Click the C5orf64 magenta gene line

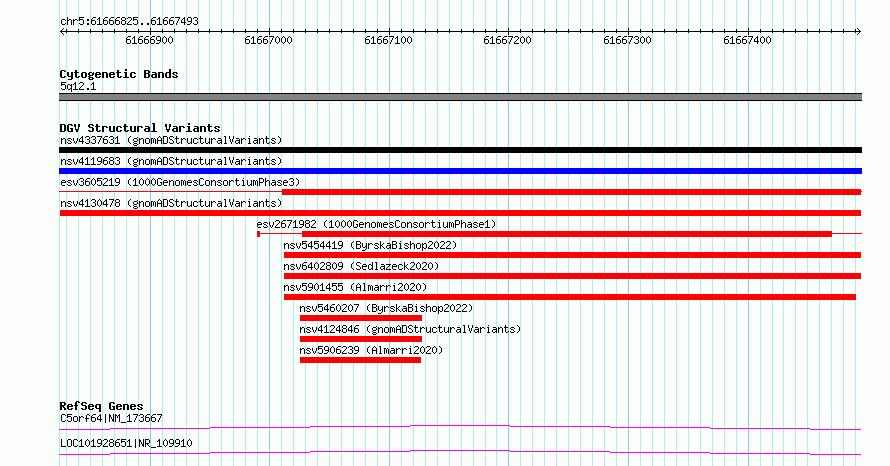pyautogui.click(x=460, y=427)
